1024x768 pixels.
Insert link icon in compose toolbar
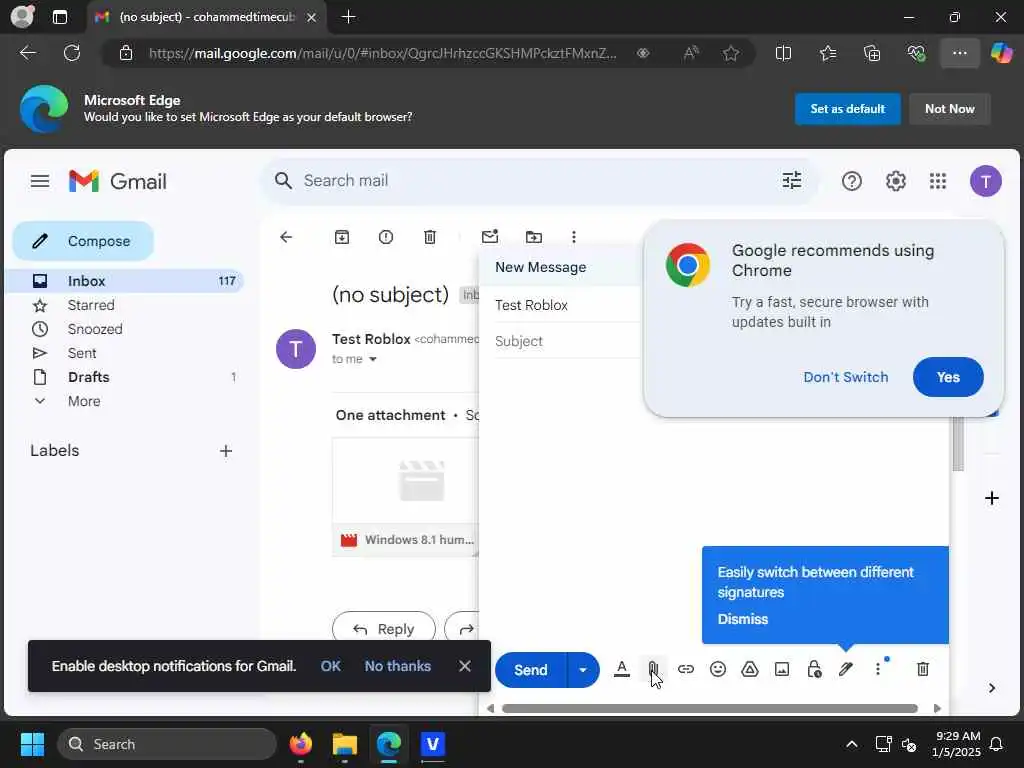pyautogui.click(x=686, y=669)
